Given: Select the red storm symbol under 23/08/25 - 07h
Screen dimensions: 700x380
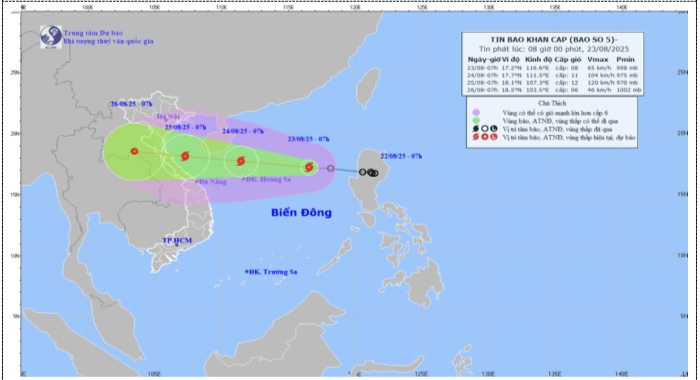Looking at the screenshot, I should [x=309, y=167].
